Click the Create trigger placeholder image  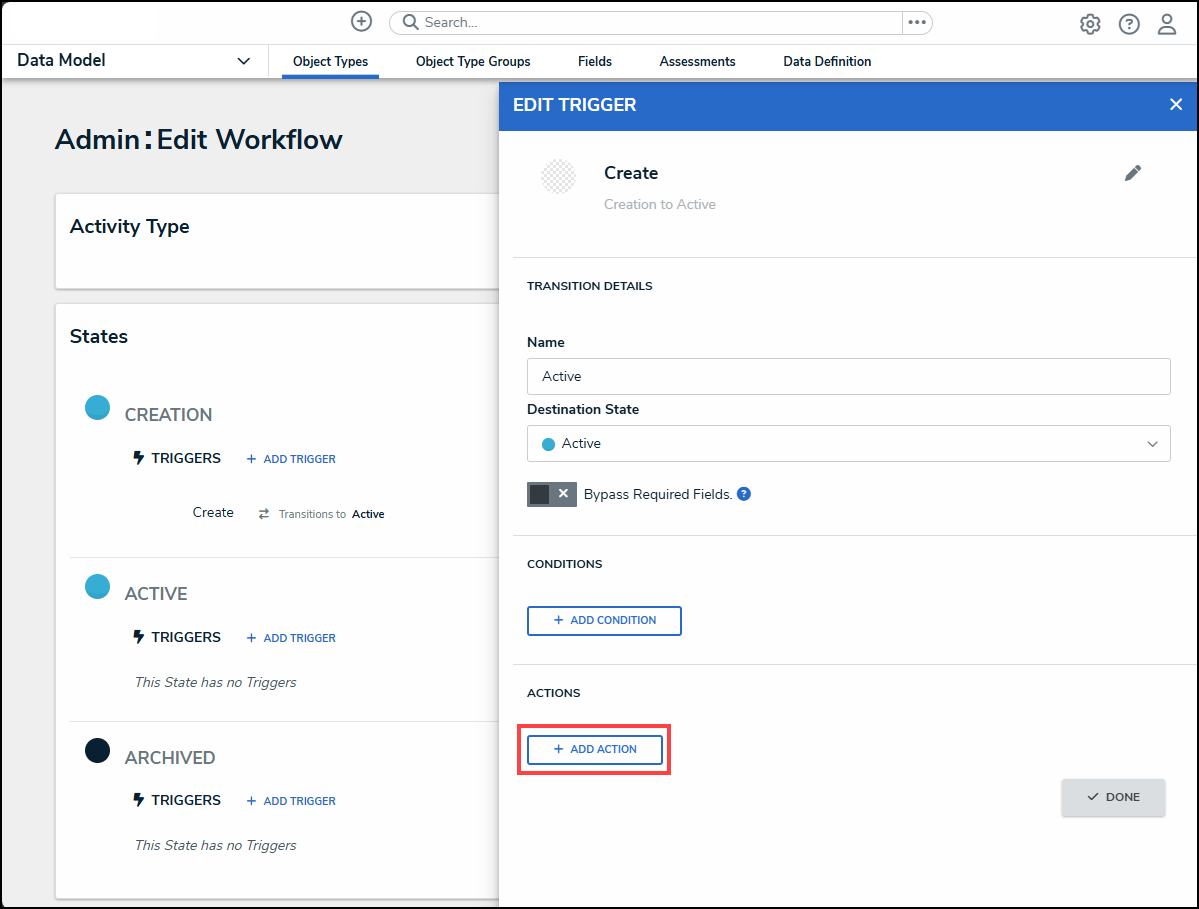point(558,177)
